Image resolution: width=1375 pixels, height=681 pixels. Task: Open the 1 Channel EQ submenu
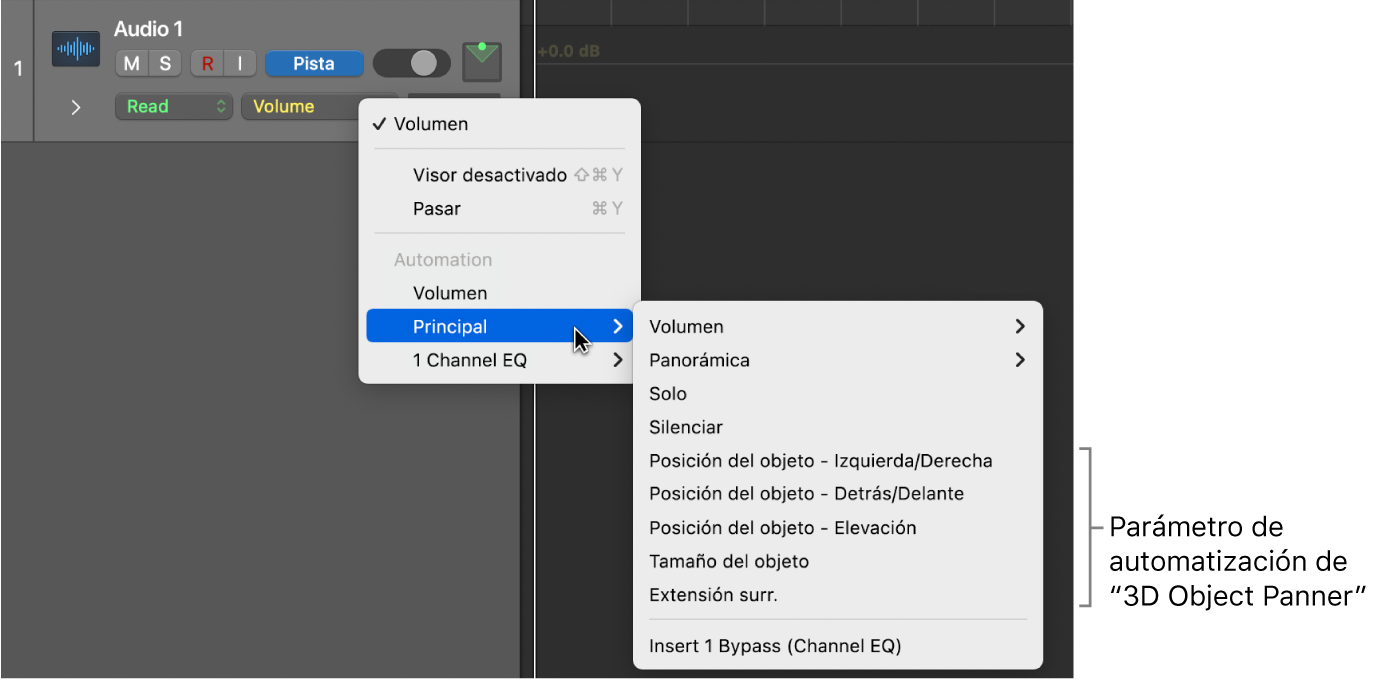coord(469,361)
